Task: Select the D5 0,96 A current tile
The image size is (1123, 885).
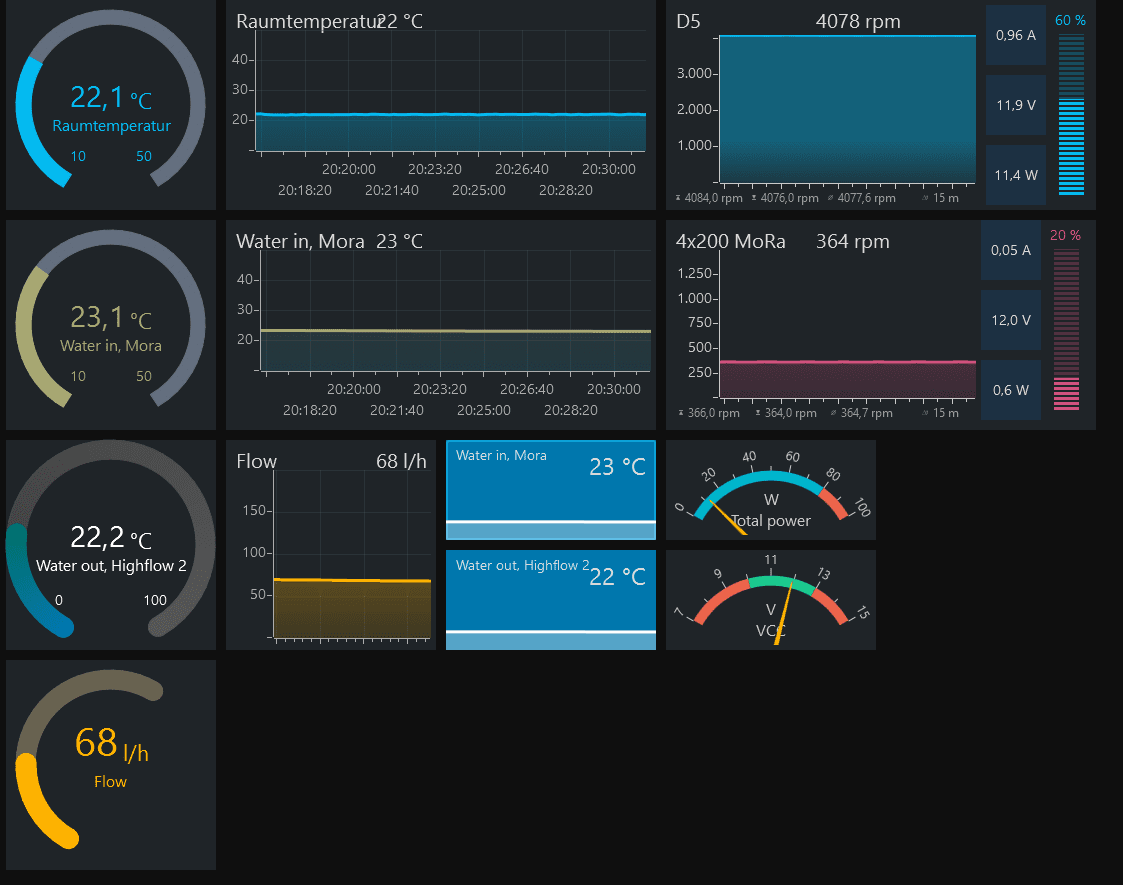Action: 1016,35
